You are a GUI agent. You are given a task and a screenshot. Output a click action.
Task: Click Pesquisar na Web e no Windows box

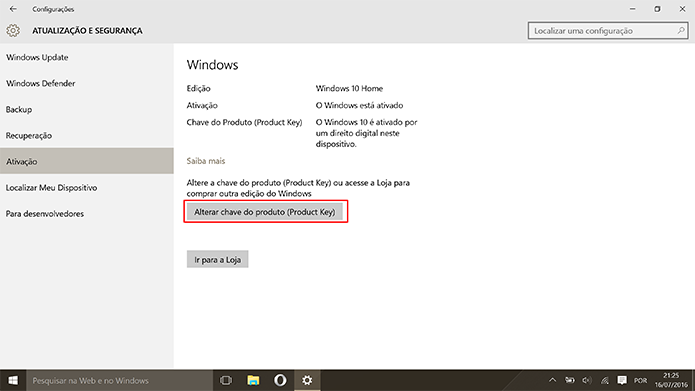tap(120, 380)
